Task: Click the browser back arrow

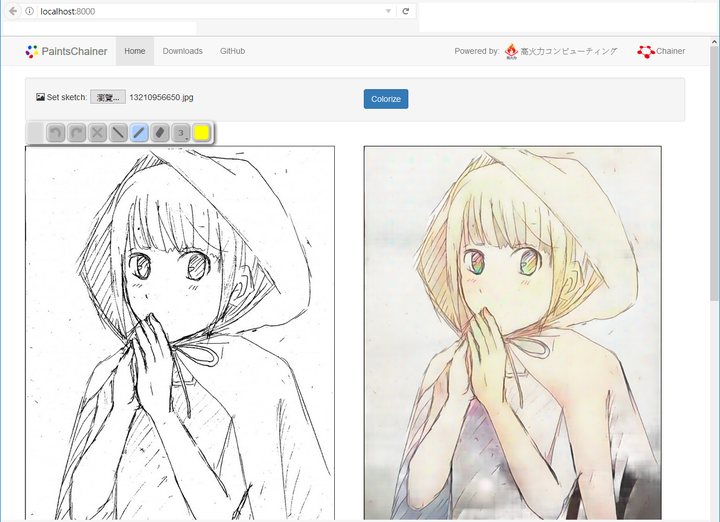Action: 13,11
